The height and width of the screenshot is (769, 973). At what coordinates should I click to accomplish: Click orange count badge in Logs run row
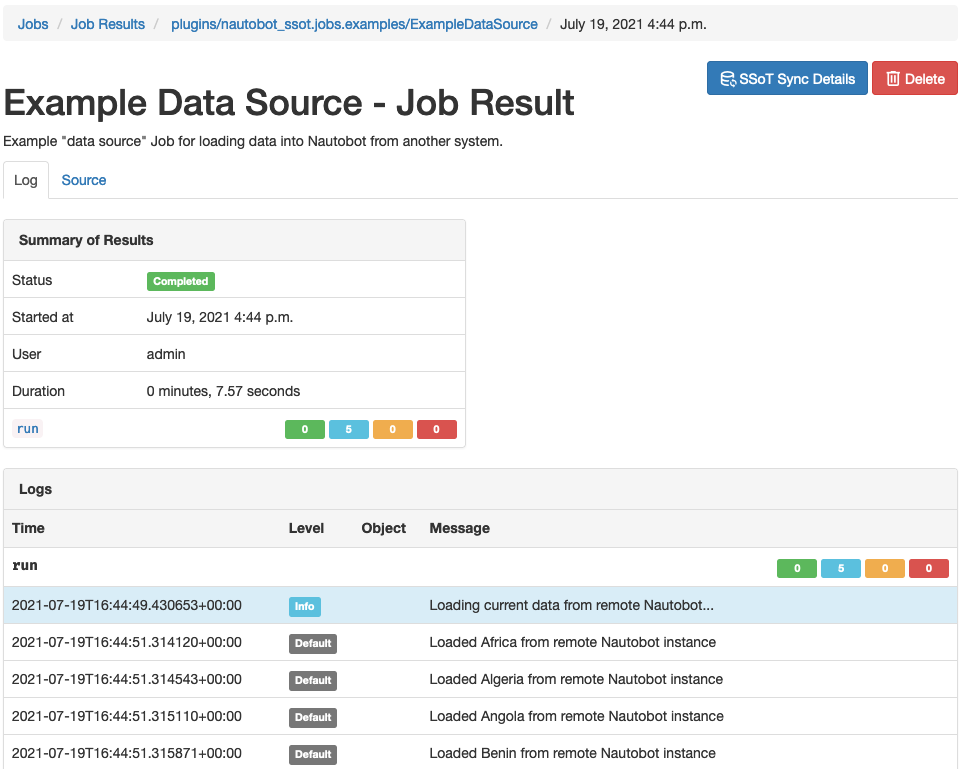click(885, 569)
